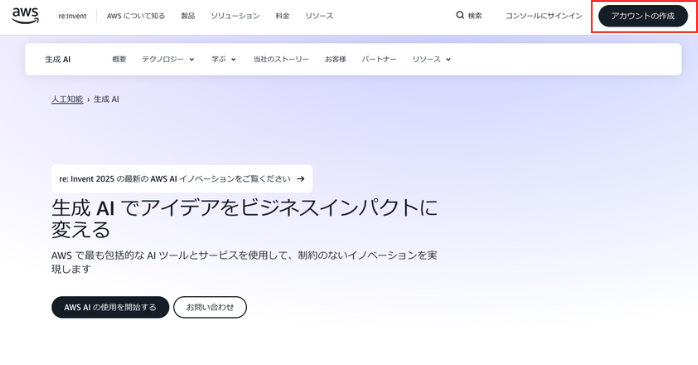Open the re: Invent 2025 innovation banner
698x365 pixels.
[x=182, y=179]
